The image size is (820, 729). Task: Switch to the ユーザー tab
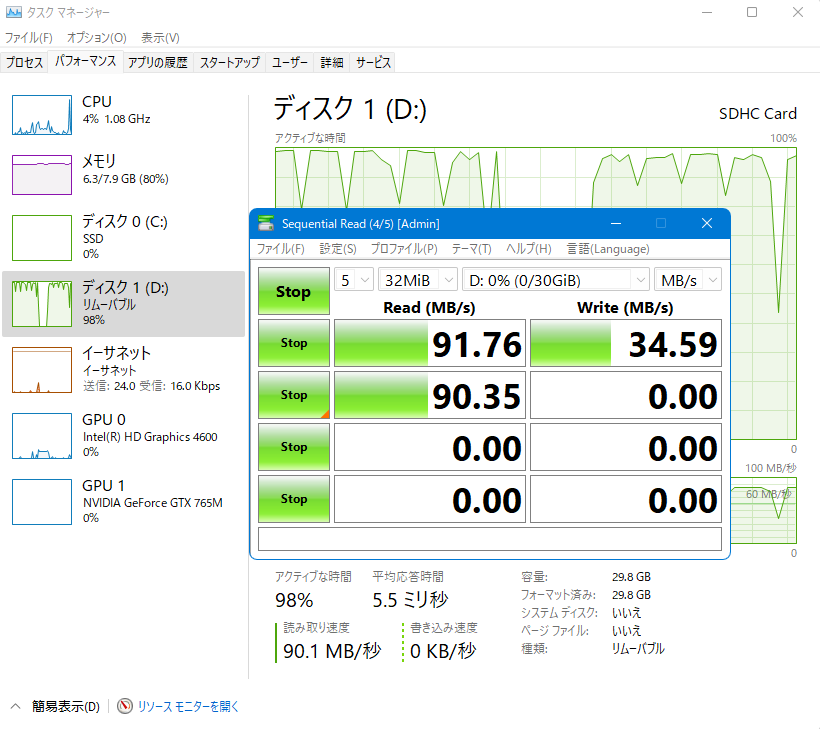point(290,63)
